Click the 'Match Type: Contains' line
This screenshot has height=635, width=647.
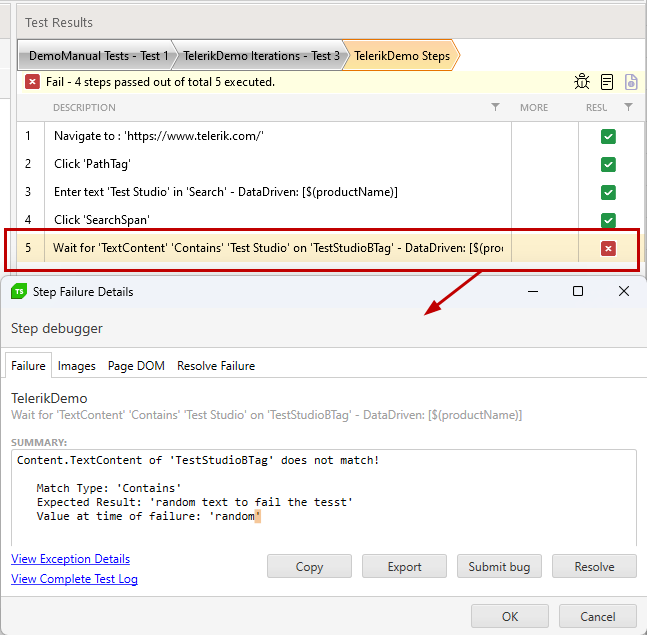pos(109,488)
